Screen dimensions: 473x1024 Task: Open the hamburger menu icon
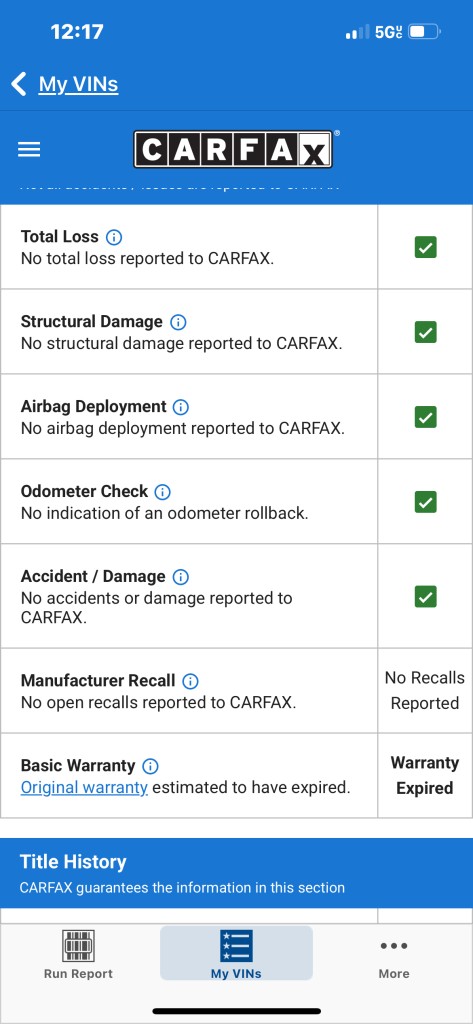(x=29, y=150)
